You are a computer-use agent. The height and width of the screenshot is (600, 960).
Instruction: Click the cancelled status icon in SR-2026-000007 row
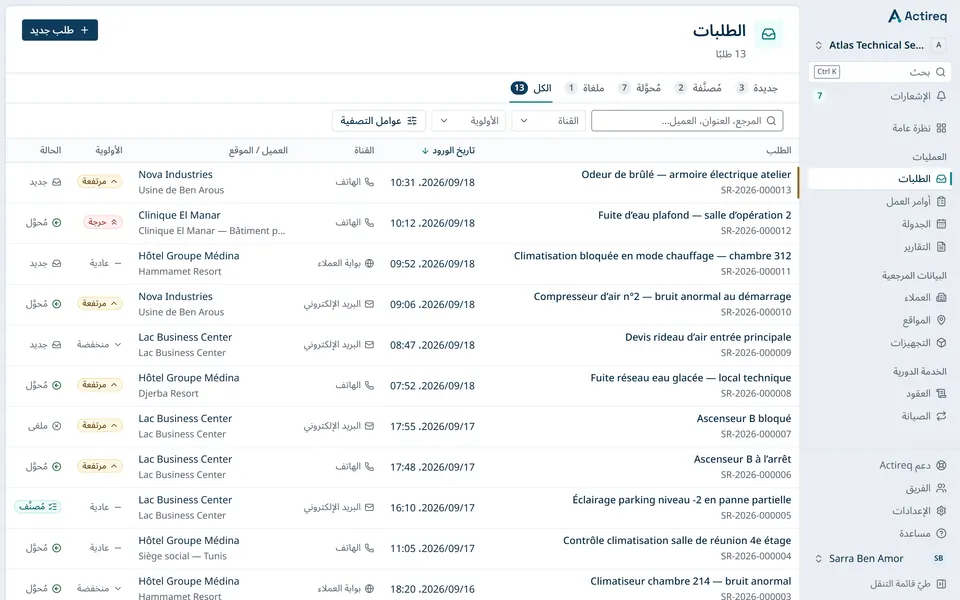56,426
